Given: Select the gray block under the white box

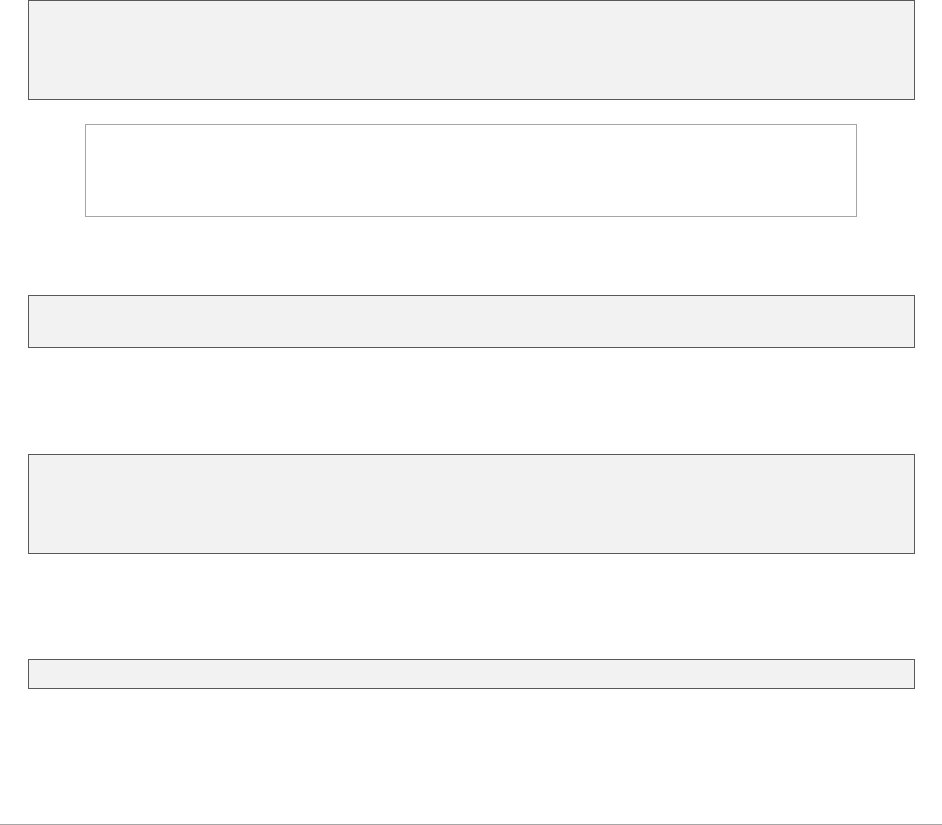Looking at the screenshot, I should coord(471,321).
